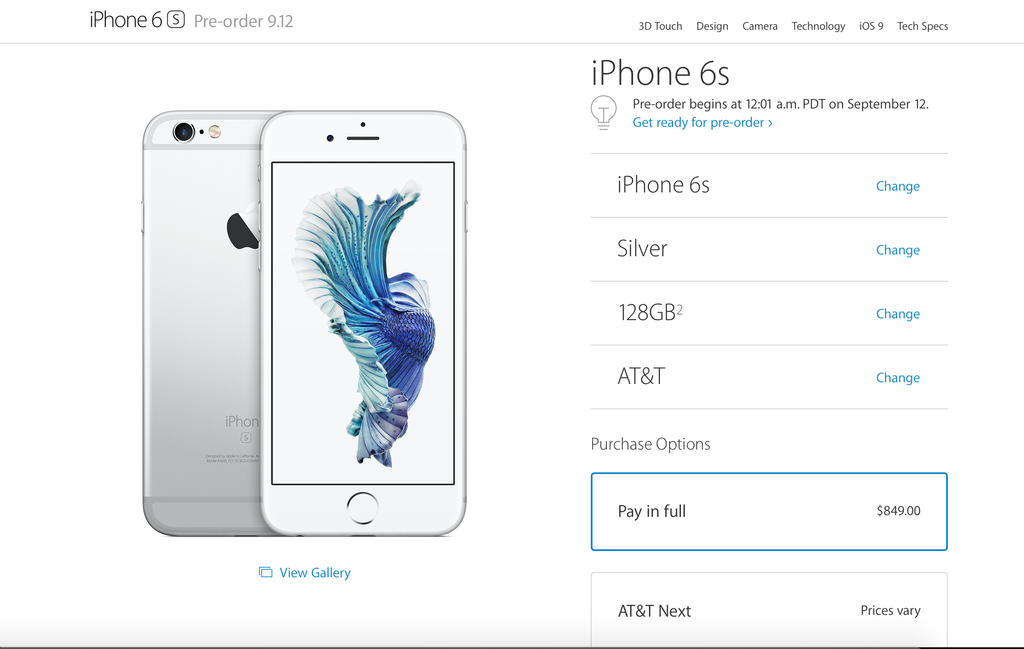The image size is (1024, 649).
Task: Click the View Gallery icon
Action: 265,573
